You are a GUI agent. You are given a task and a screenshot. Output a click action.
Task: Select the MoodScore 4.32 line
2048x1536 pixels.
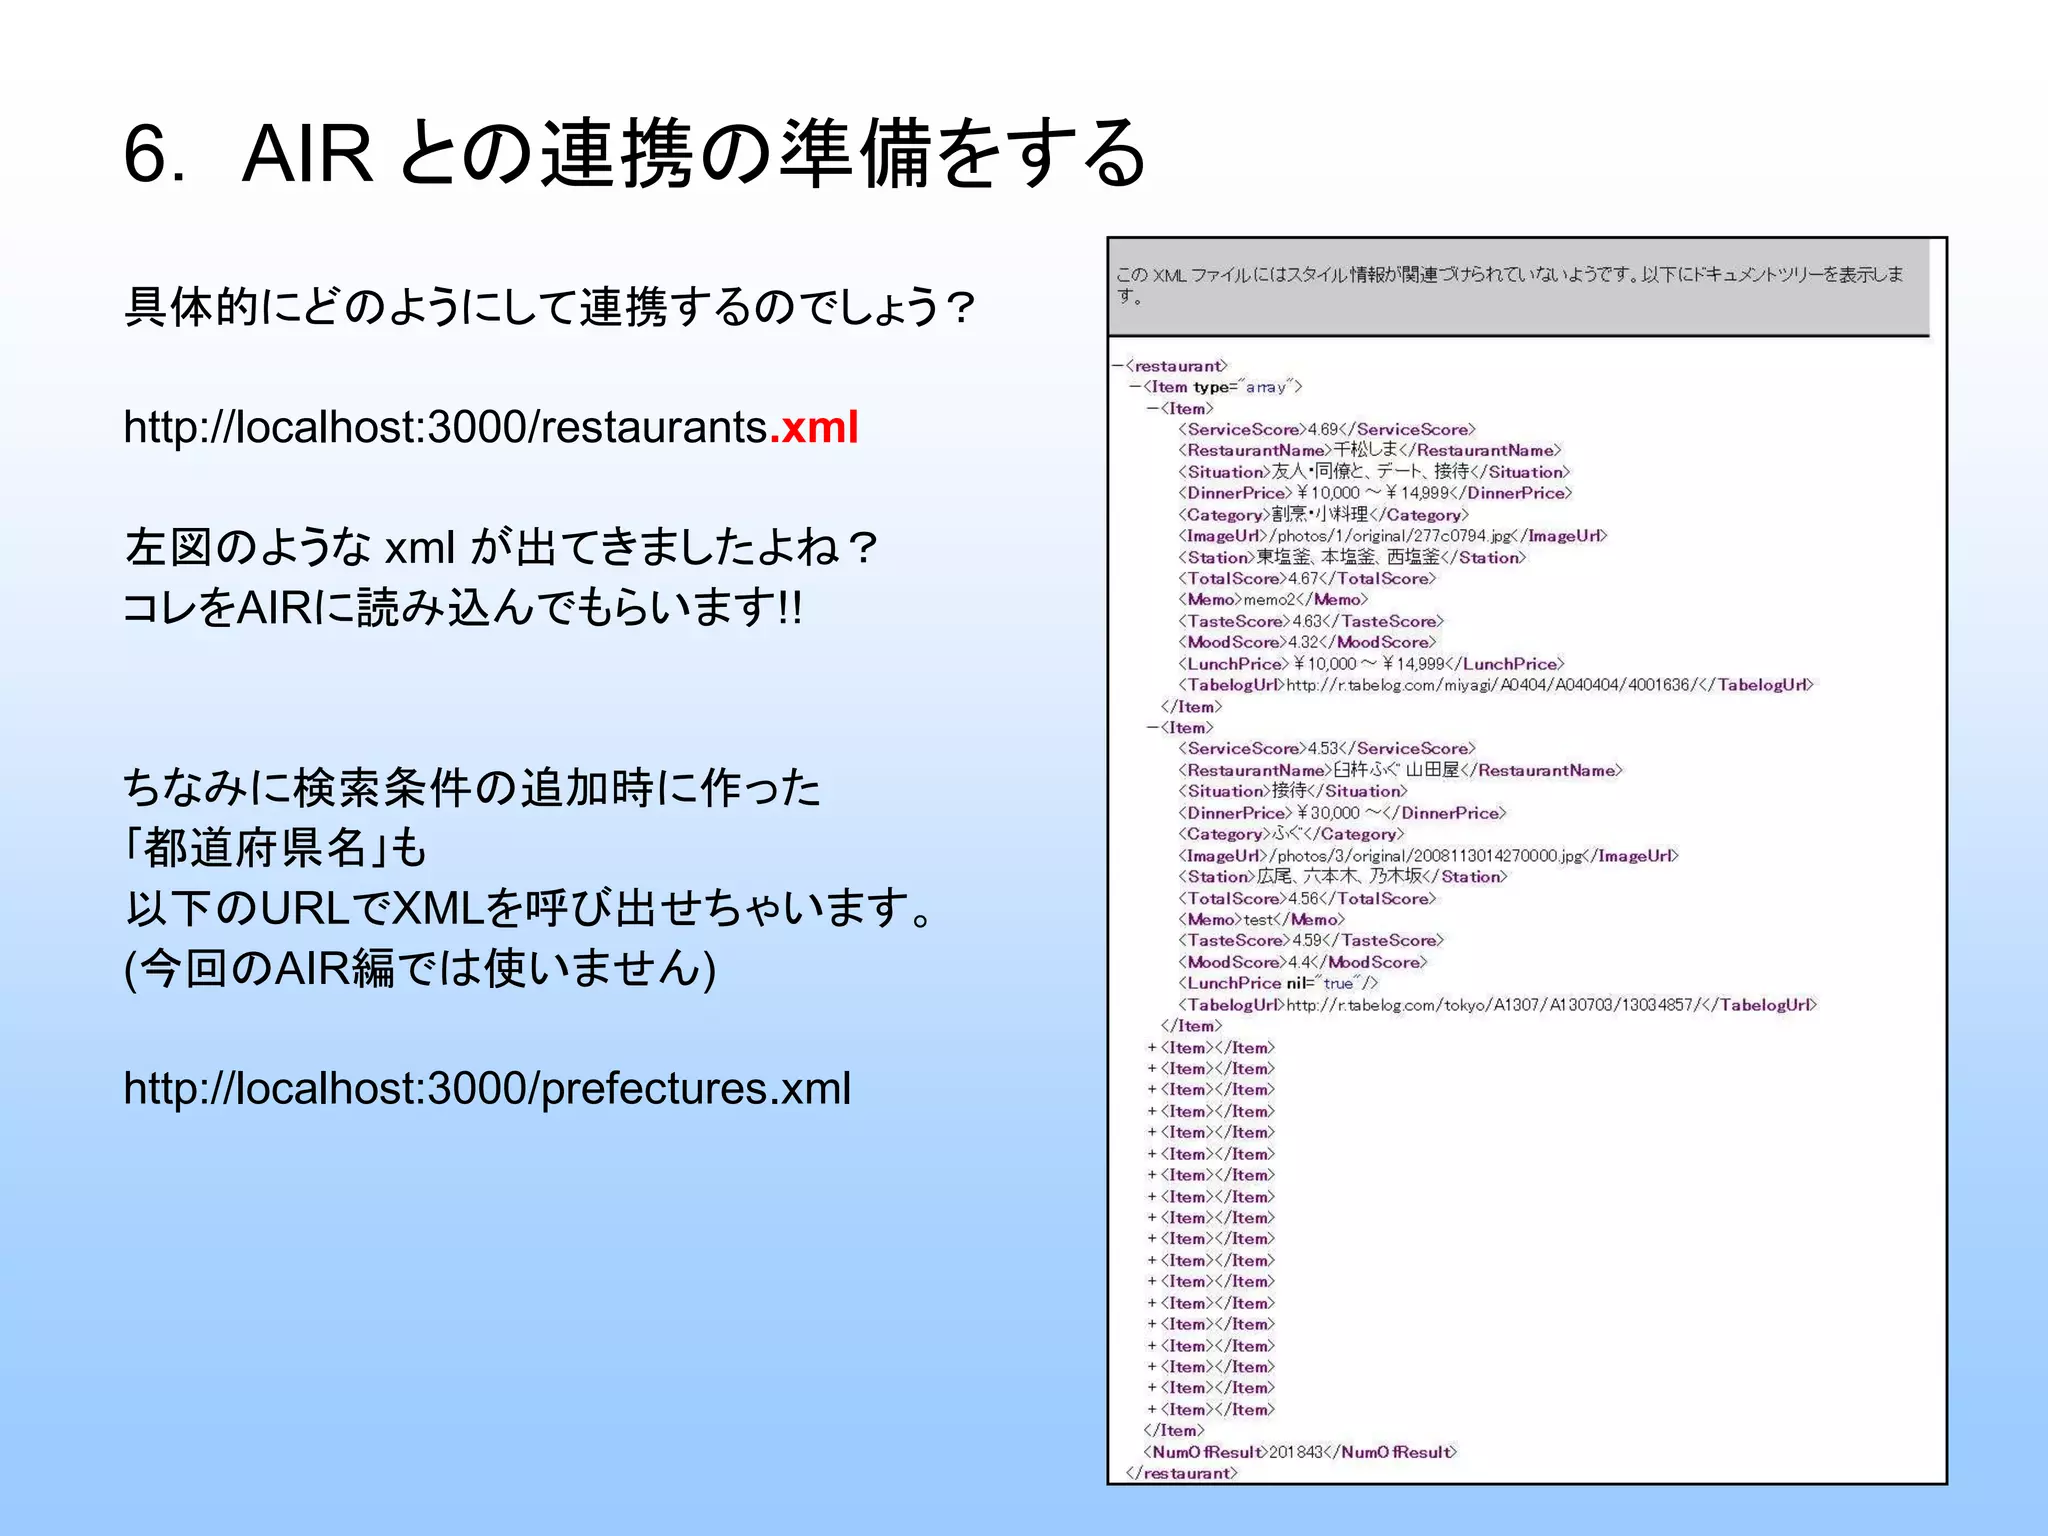pyautogui.click(x=1307, y=643)
